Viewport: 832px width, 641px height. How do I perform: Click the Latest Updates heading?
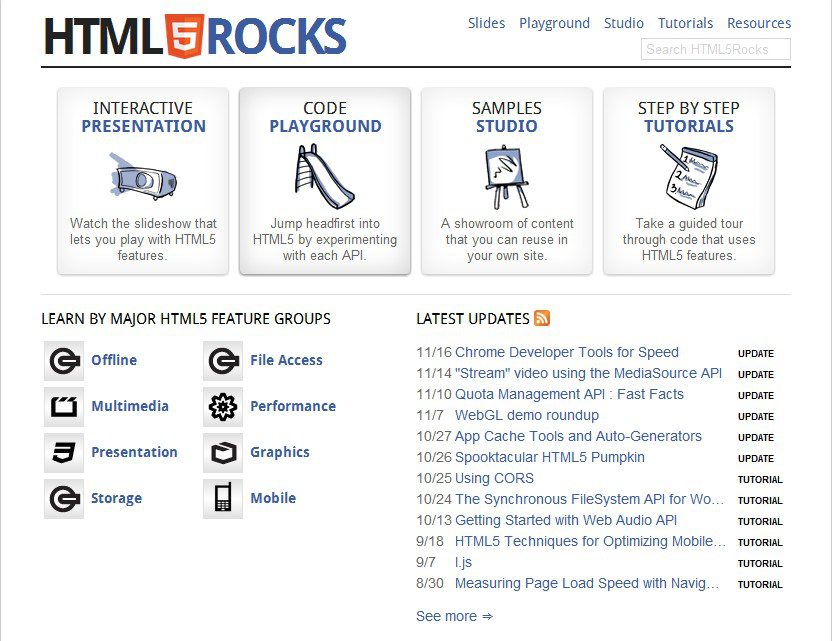tap(473, 319)
